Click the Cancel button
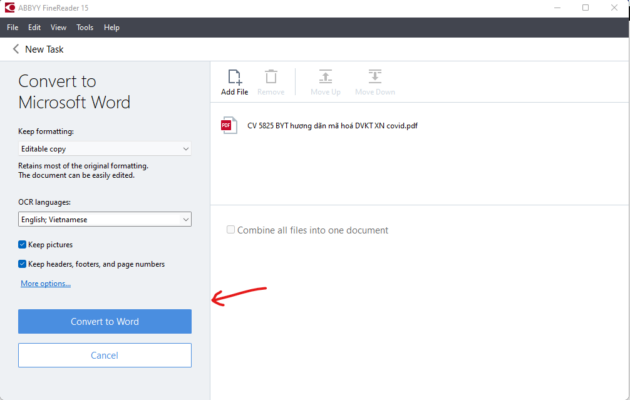The height and width of the screenshot is (400, 630). (x=104, y=355)
